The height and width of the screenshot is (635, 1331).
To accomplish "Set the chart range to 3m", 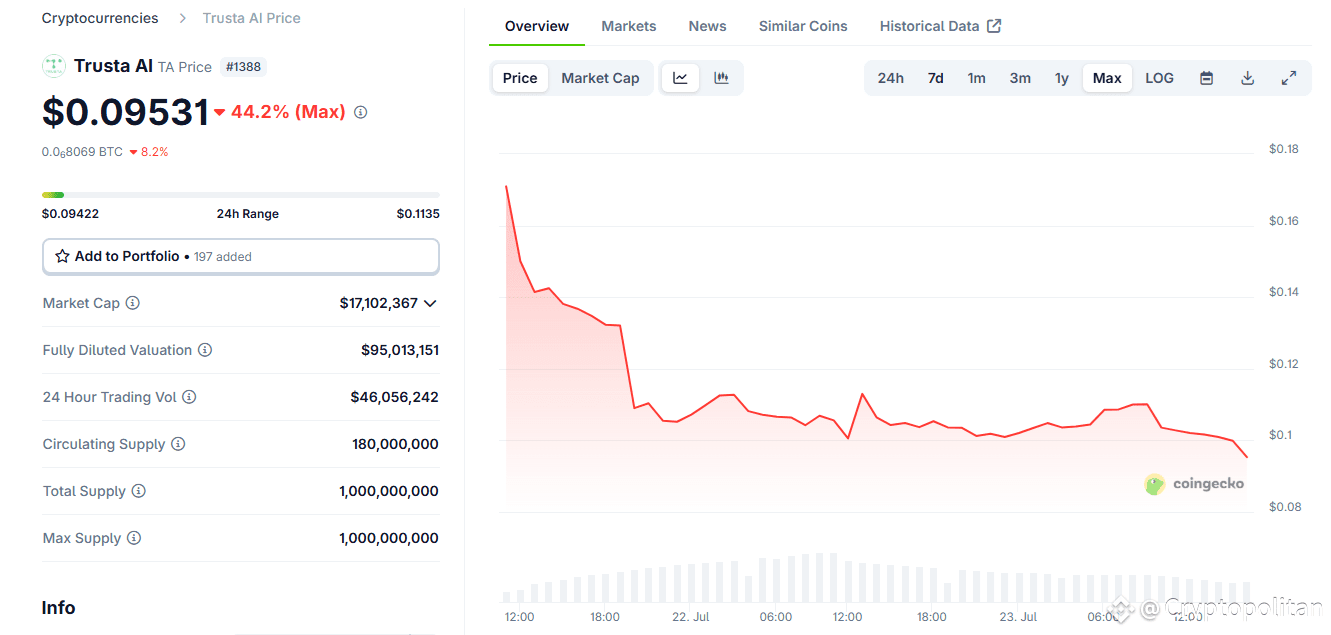I will [1020, 78].
